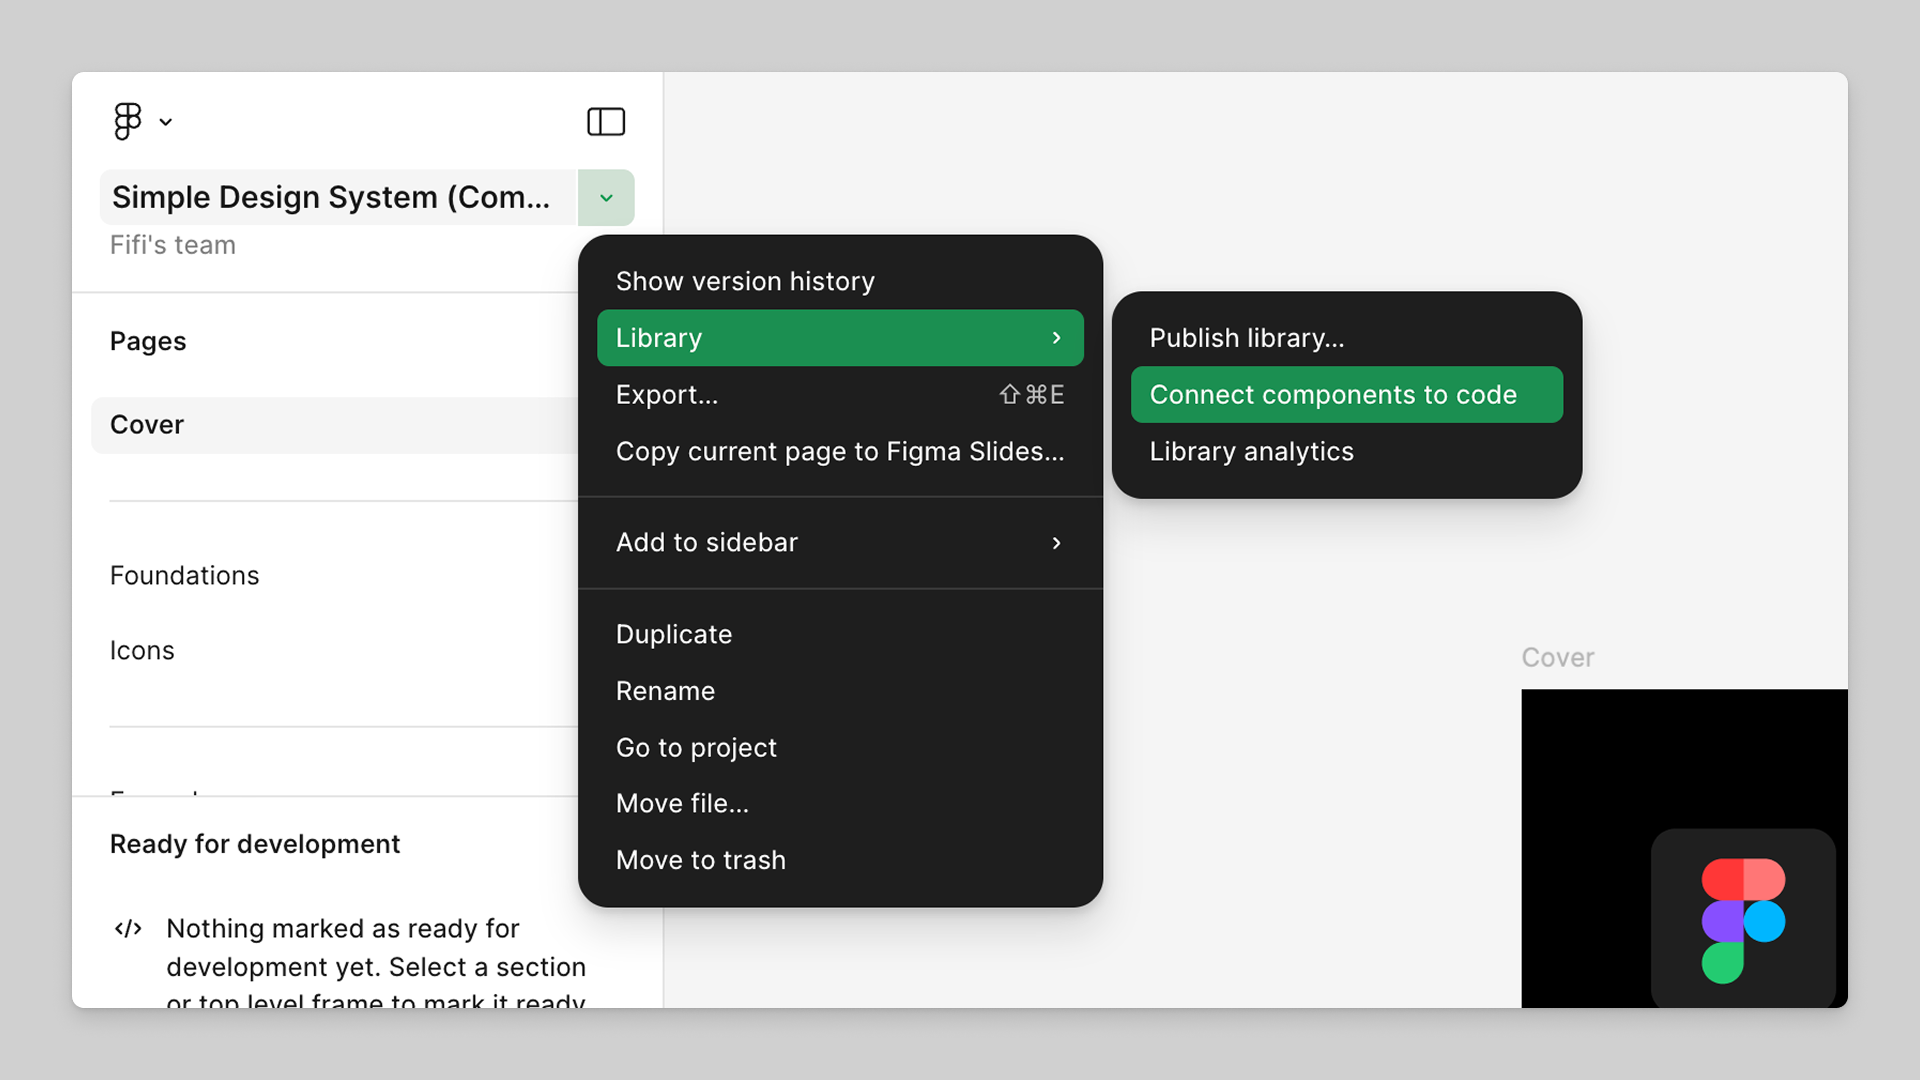Click the code icon beside ready-for-development note

[x=128, y=929]
